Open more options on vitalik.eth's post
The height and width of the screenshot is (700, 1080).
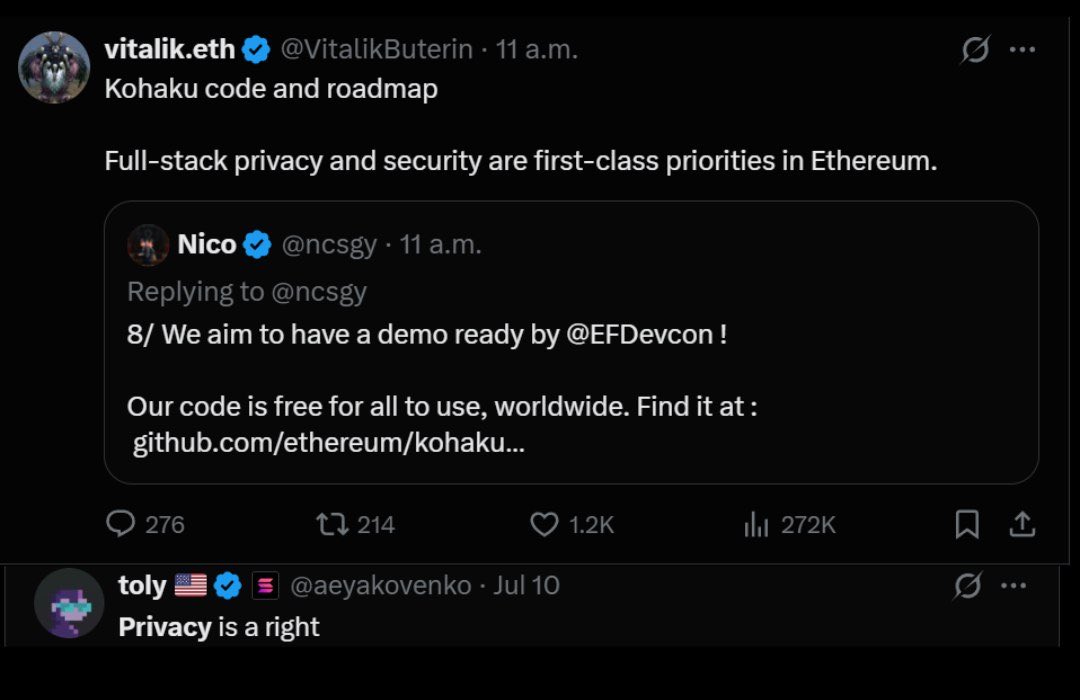coord(1022,50)
